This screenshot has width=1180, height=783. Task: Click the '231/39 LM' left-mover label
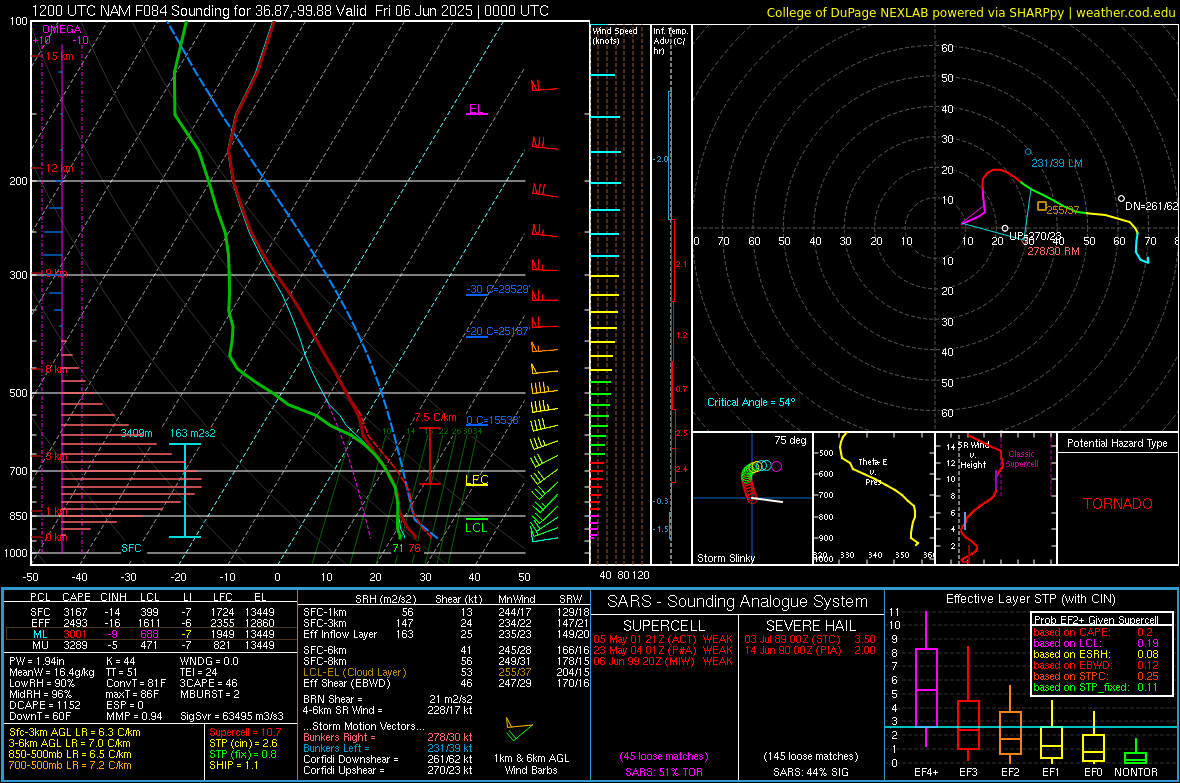1057,163
